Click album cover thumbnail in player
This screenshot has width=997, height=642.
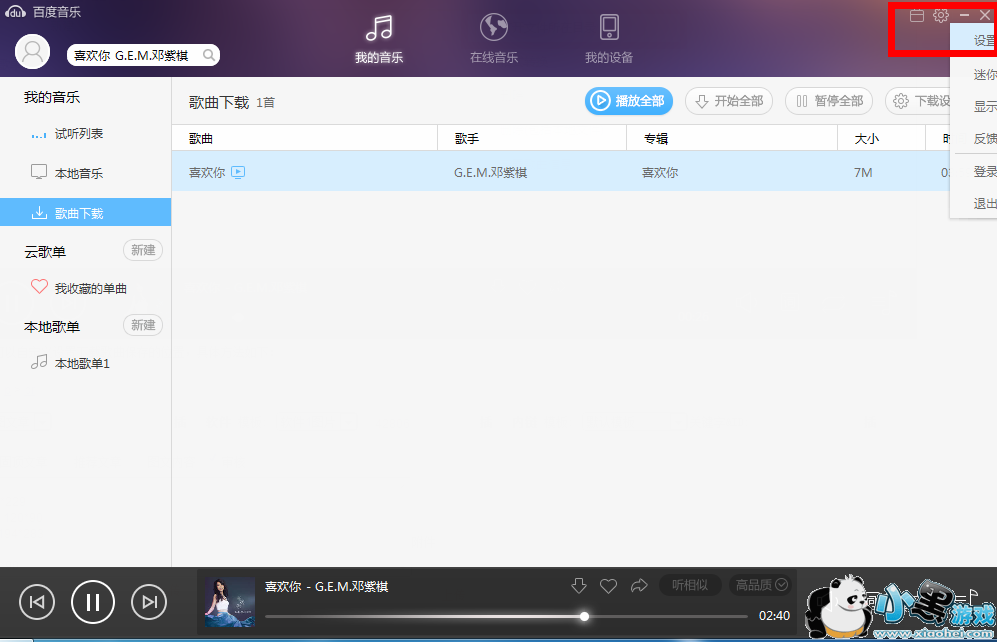230,603
